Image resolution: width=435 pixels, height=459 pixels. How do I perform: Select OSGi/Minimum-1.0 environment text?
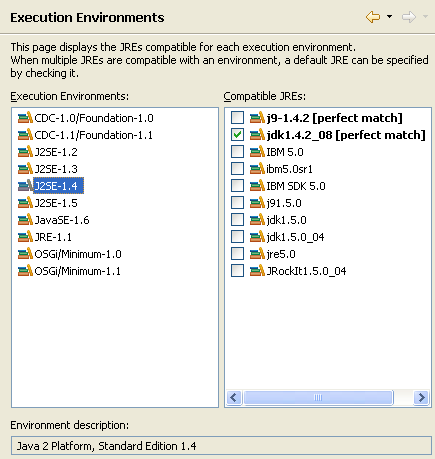point(78,254)
